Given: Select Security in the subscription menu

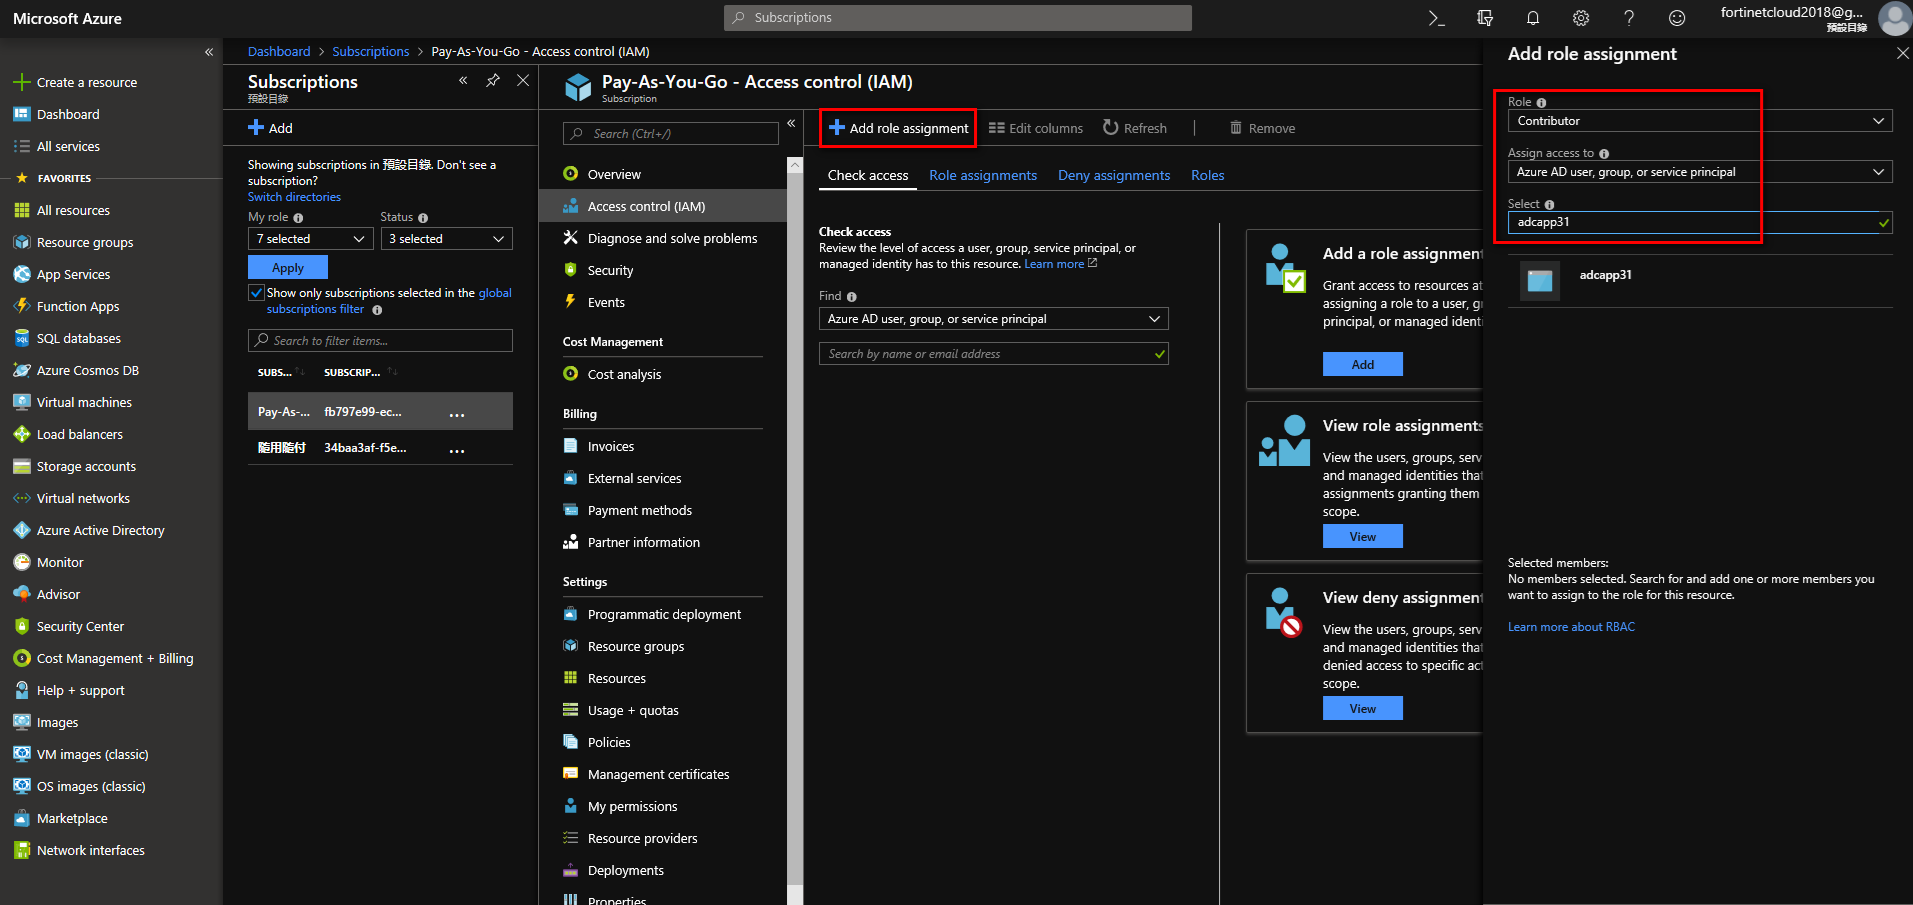Looking at the screenshot, I should pos(609,270).
